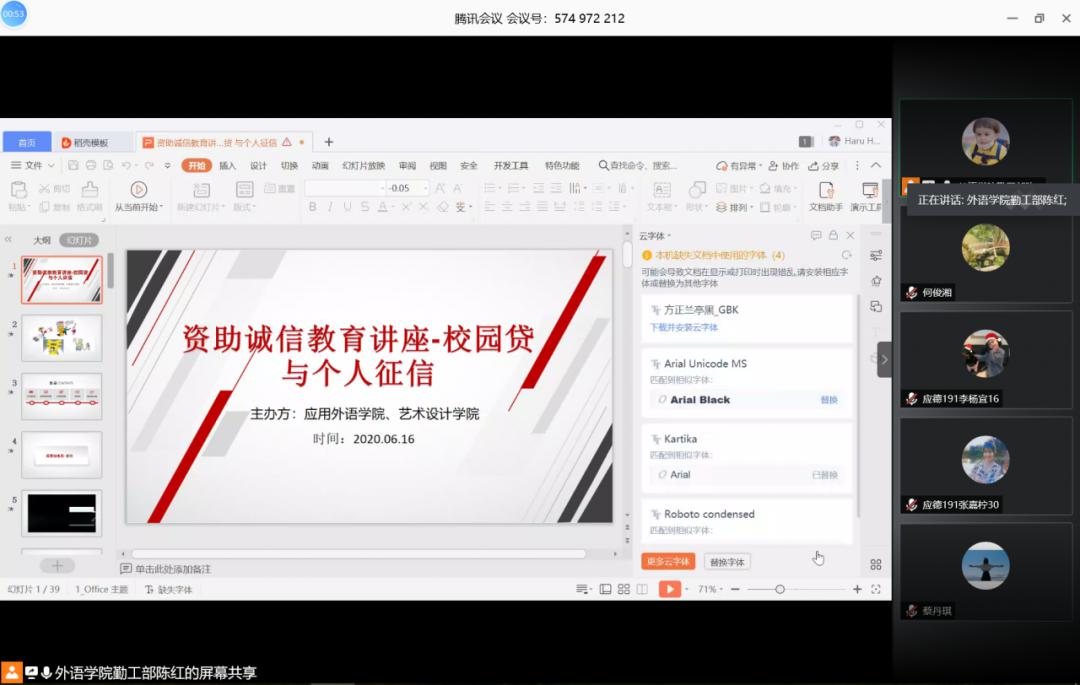This screenshot has height=685, width=1080.
Task: Toggle to 大纲 outline view
Action: click(x=41, y=240)
